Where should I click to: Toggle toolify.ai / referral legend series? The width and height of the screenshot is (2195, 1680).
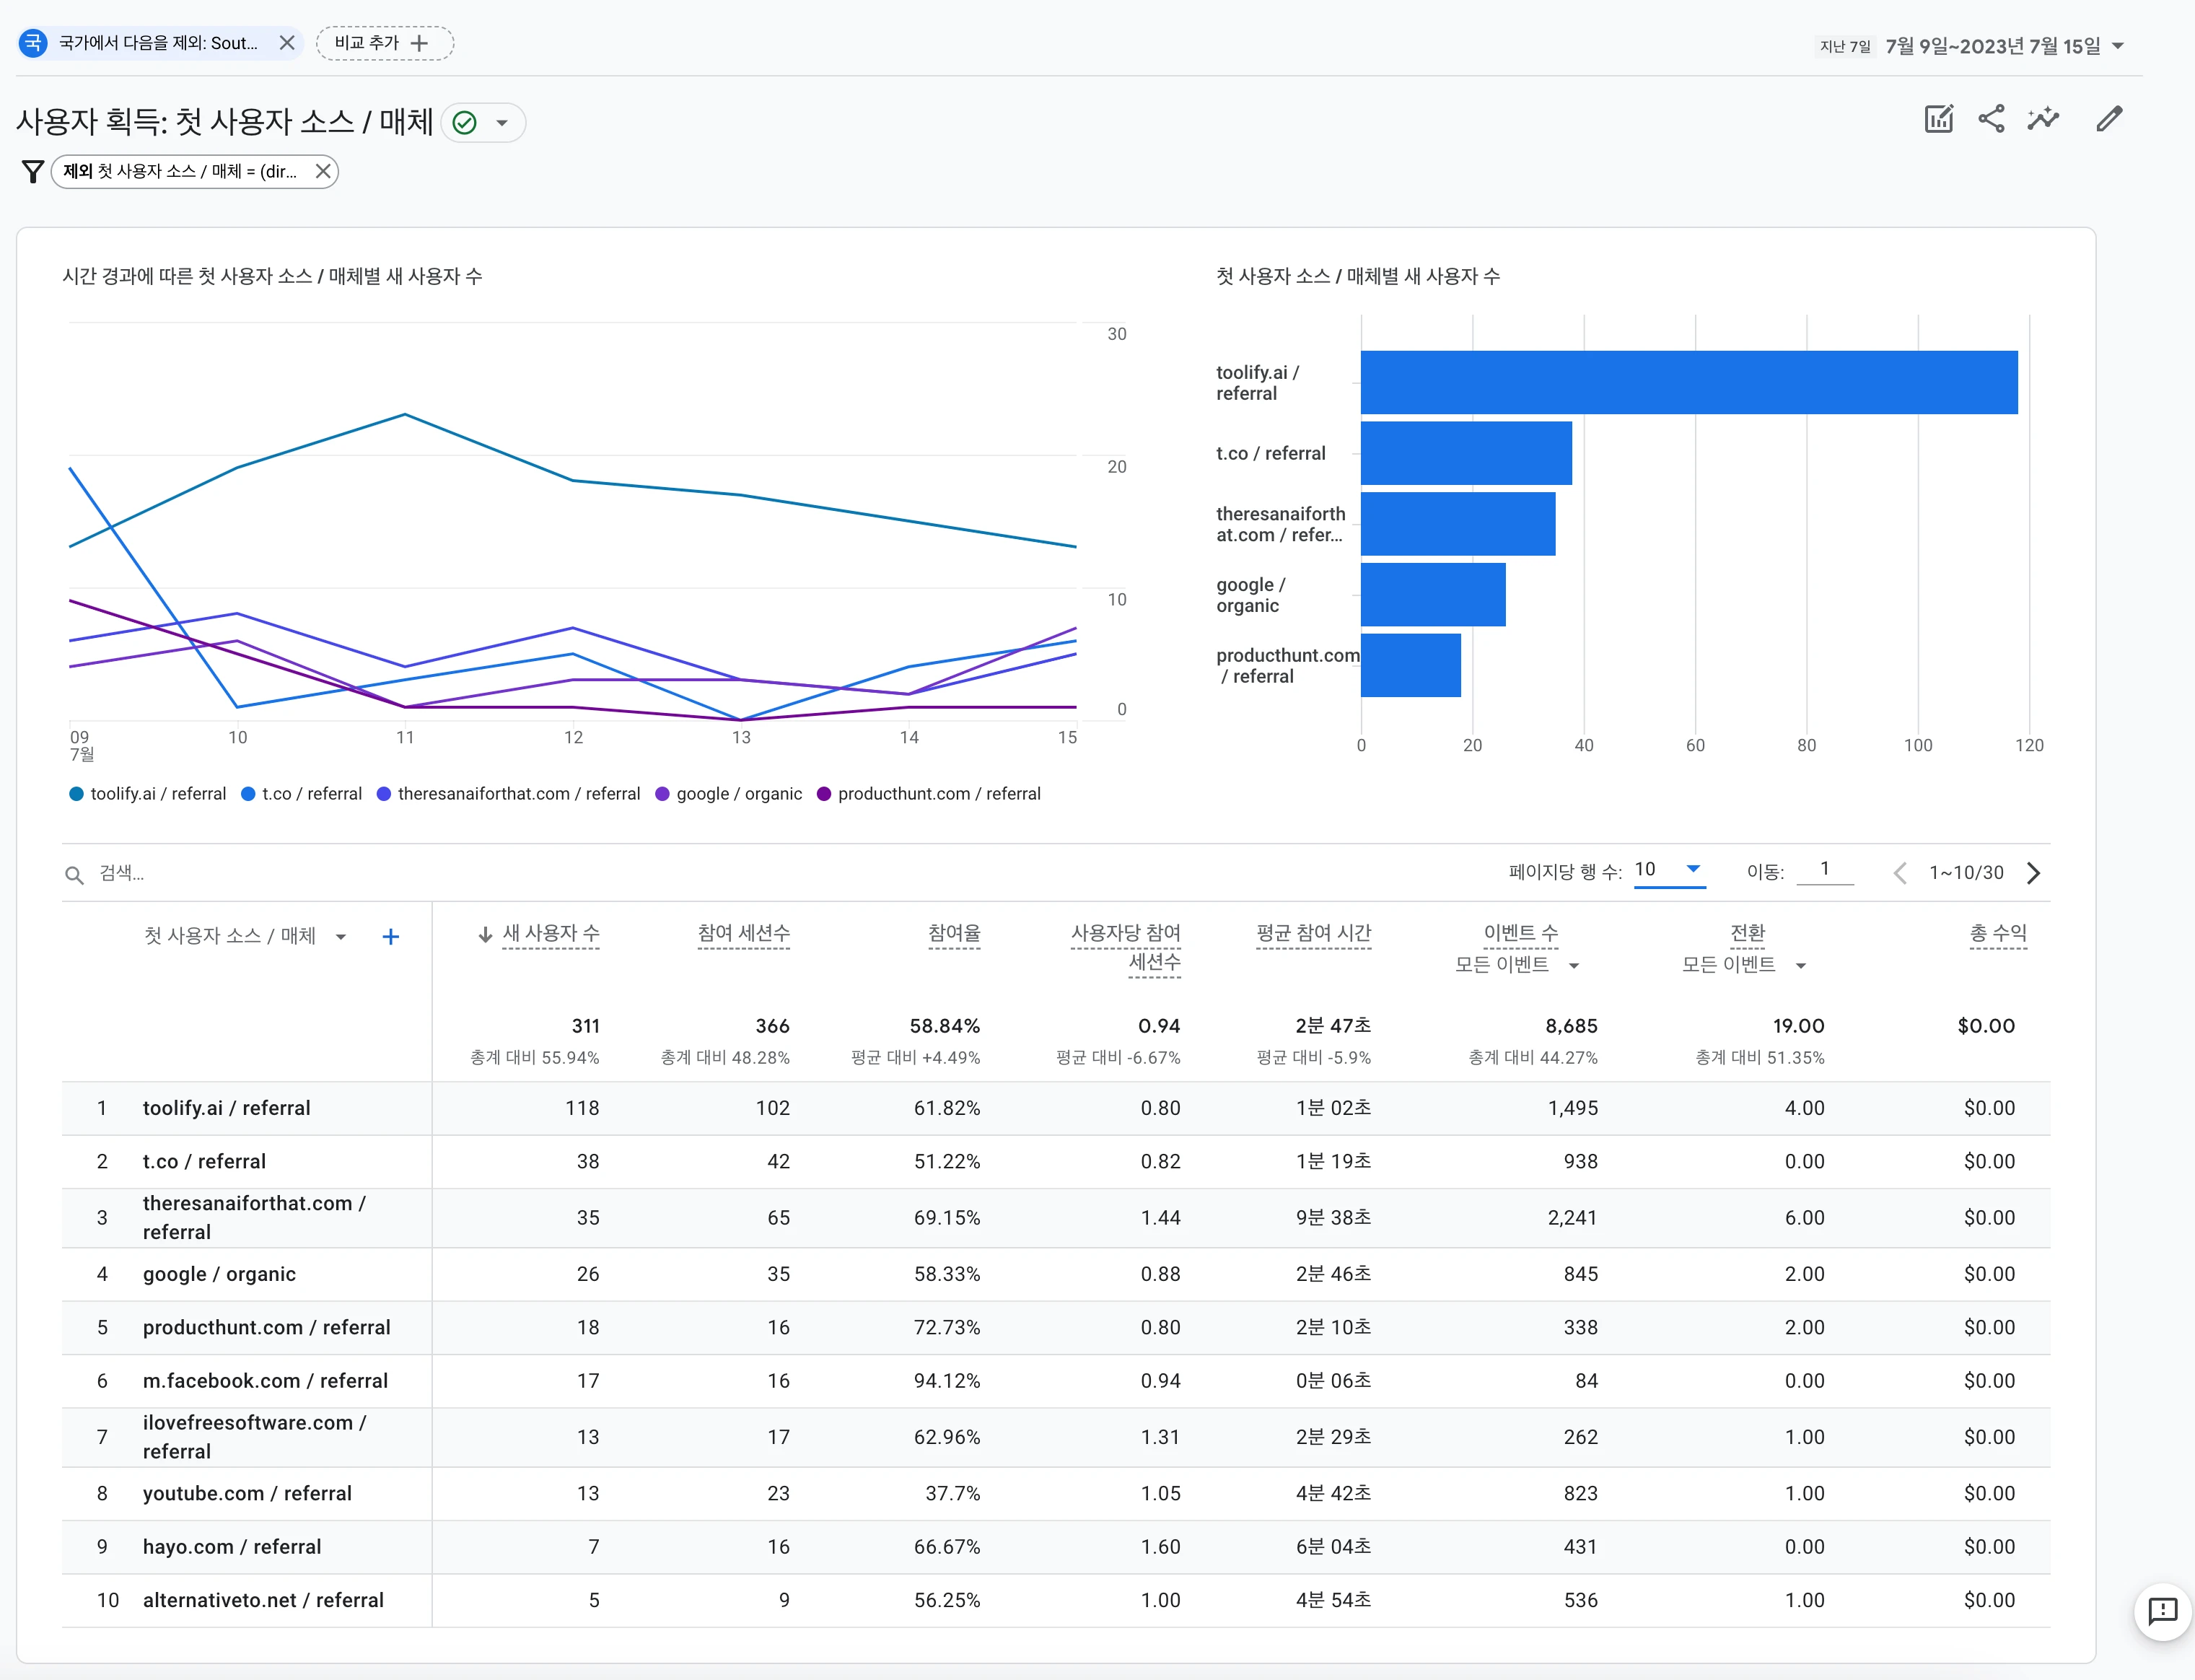coord(148,794)
